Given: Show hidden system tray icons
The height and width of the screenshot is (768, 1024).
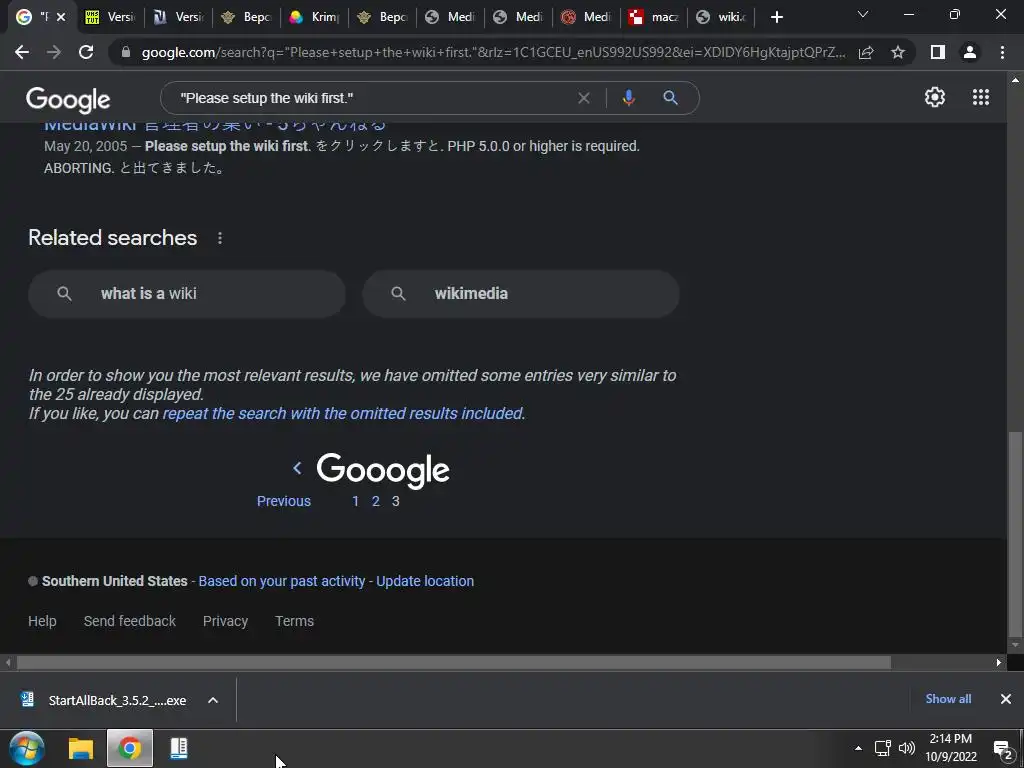Looking at the screenshot, I should click(x=858, y=748).
